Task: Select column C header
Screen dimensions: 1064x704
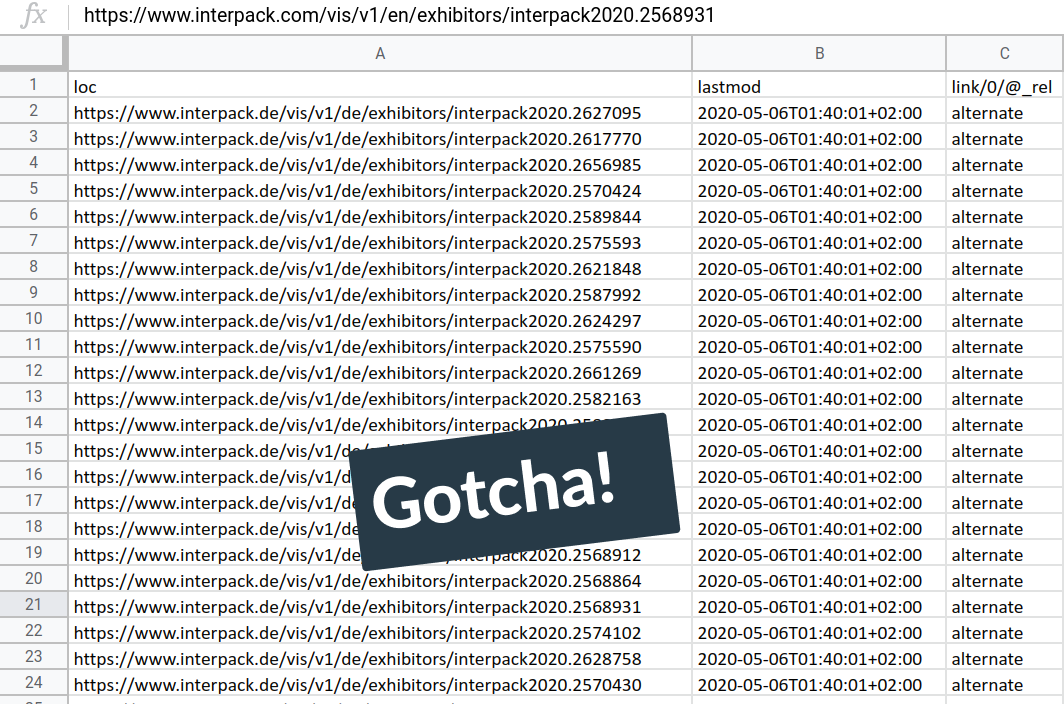Action: [x=1005, y=54]
